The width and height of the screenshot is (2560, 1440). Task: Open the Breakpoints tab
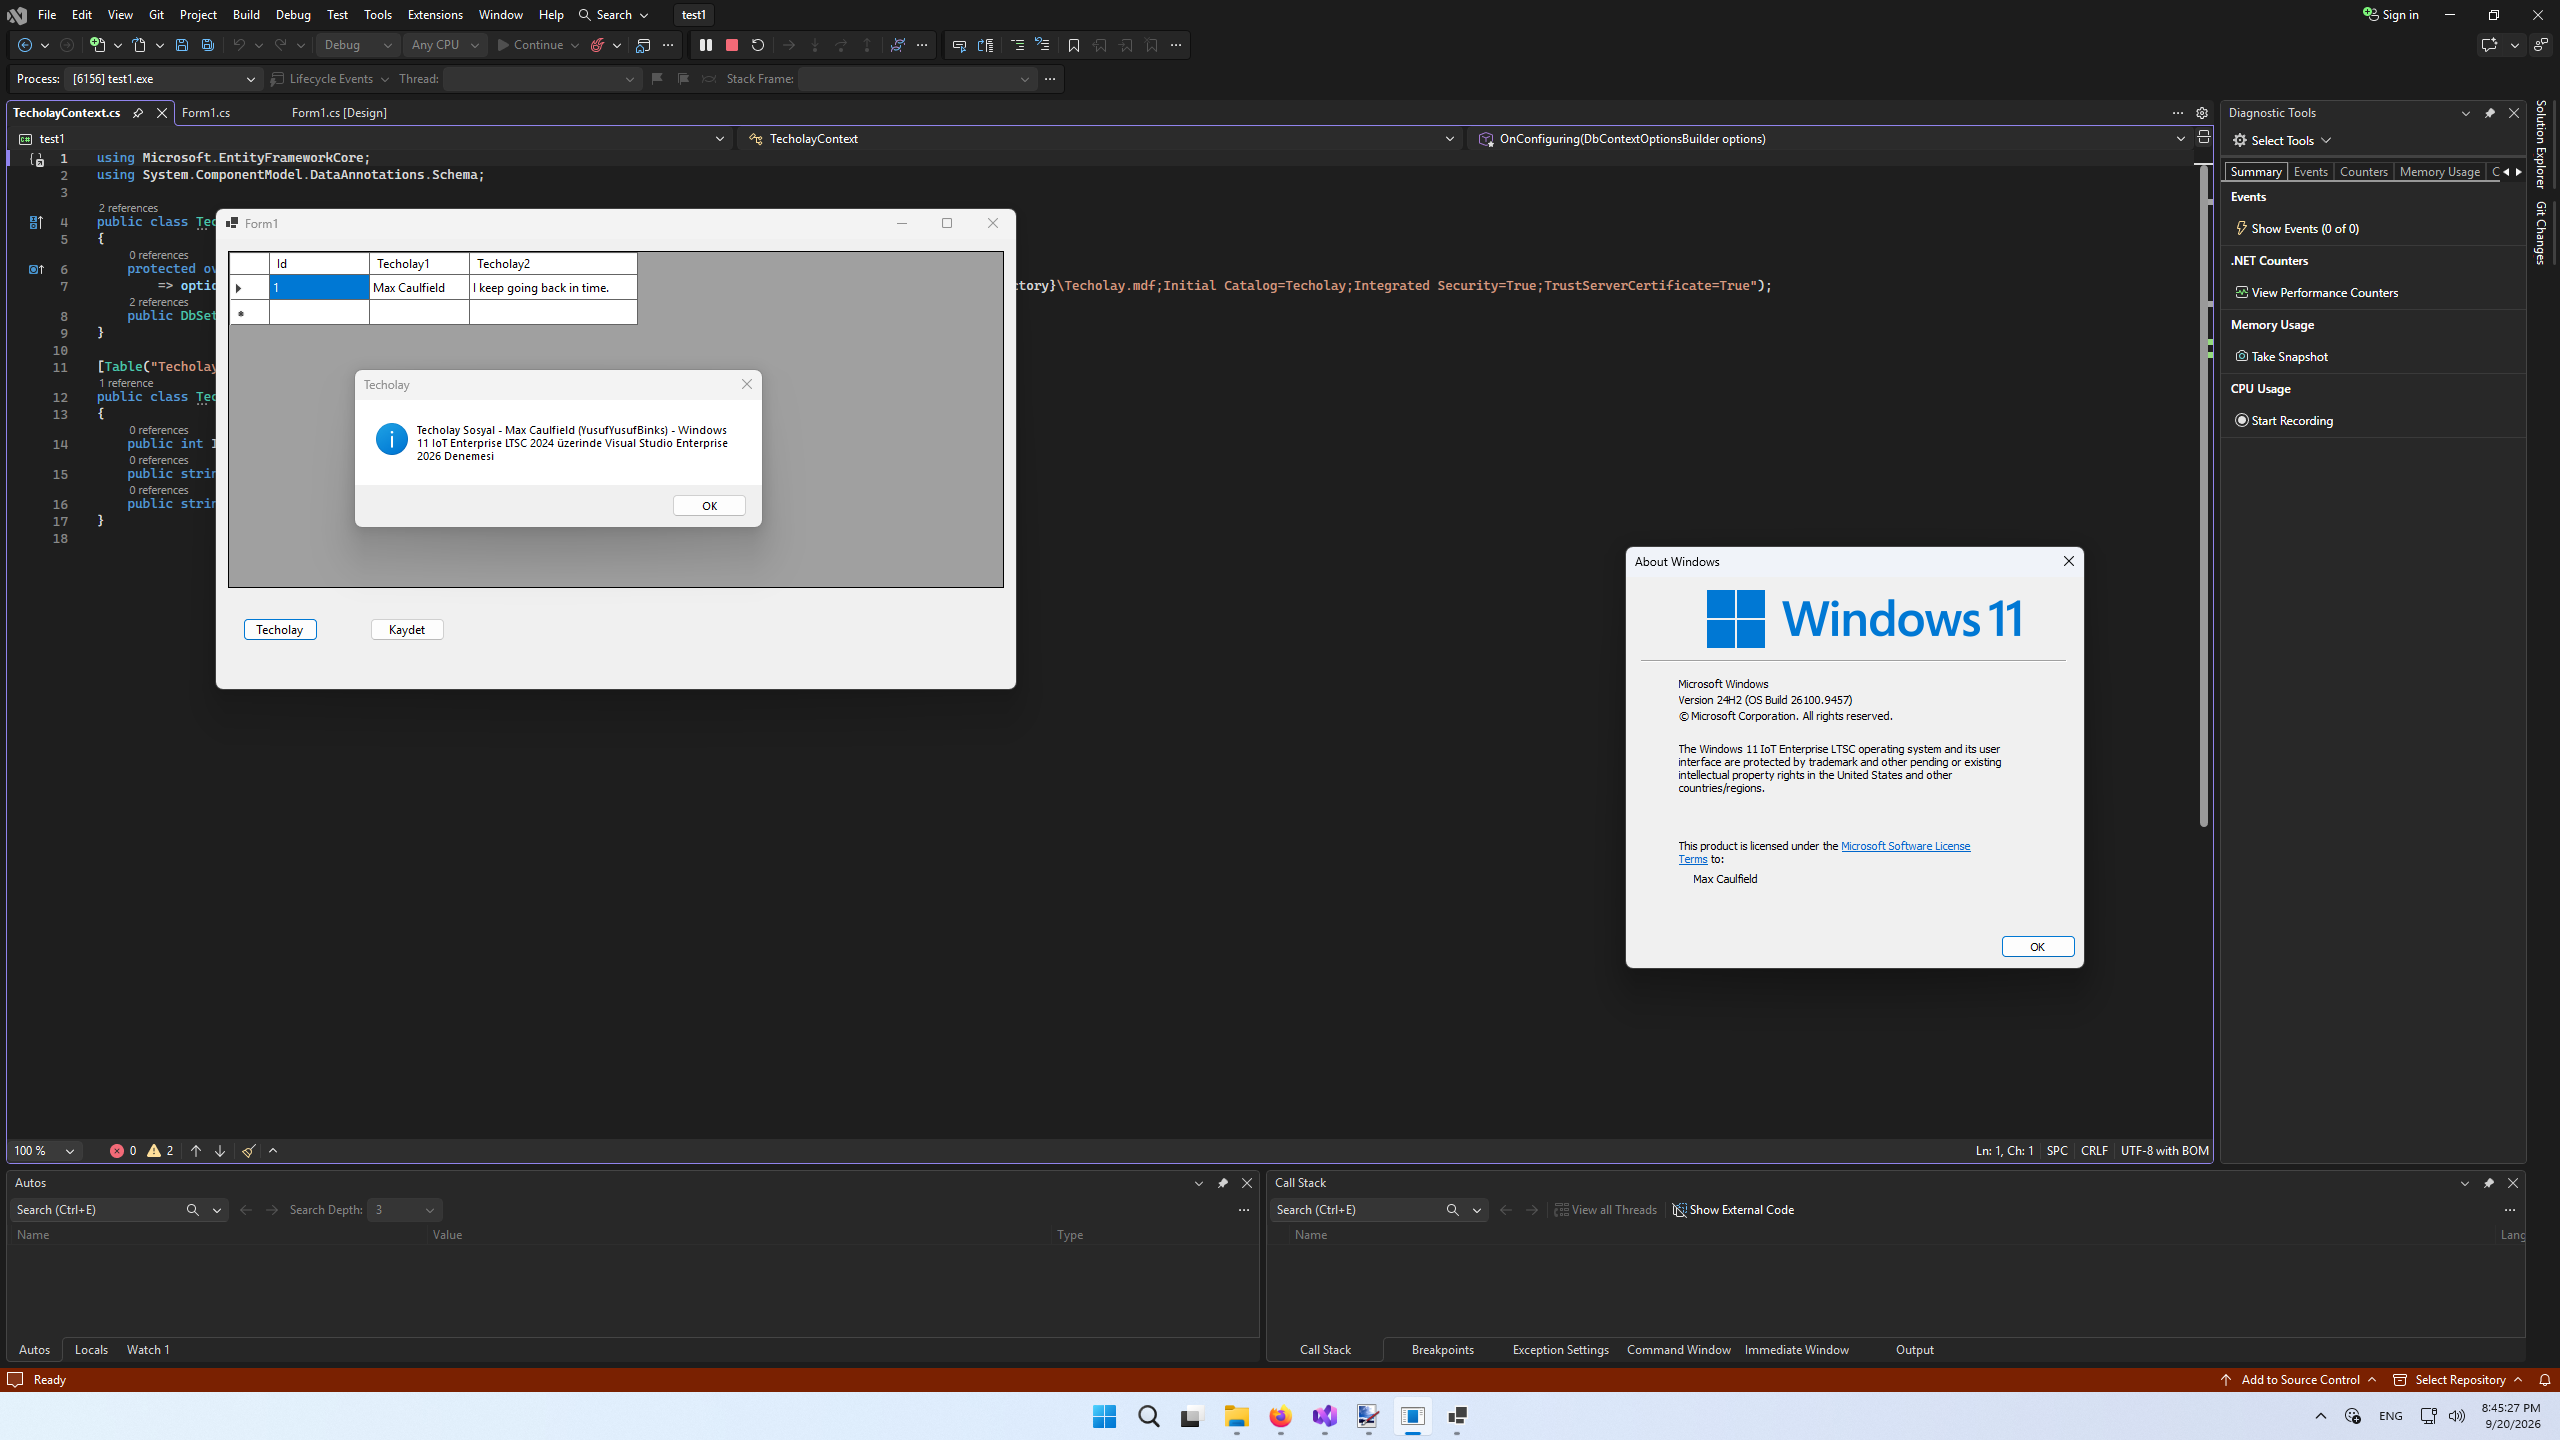click(x=1443, y=1350)
